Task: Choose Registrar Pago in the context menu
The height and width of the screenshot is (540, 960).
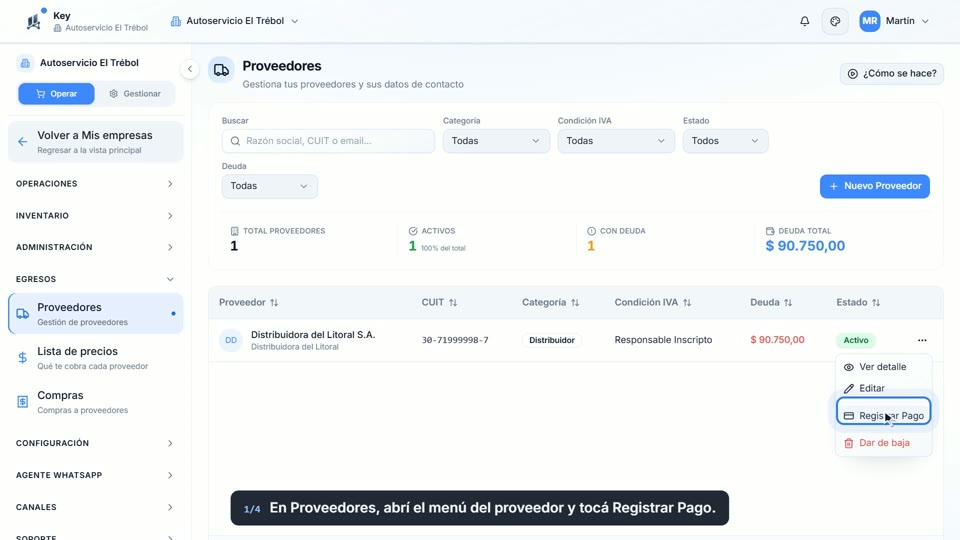Action: coord(883,416)
